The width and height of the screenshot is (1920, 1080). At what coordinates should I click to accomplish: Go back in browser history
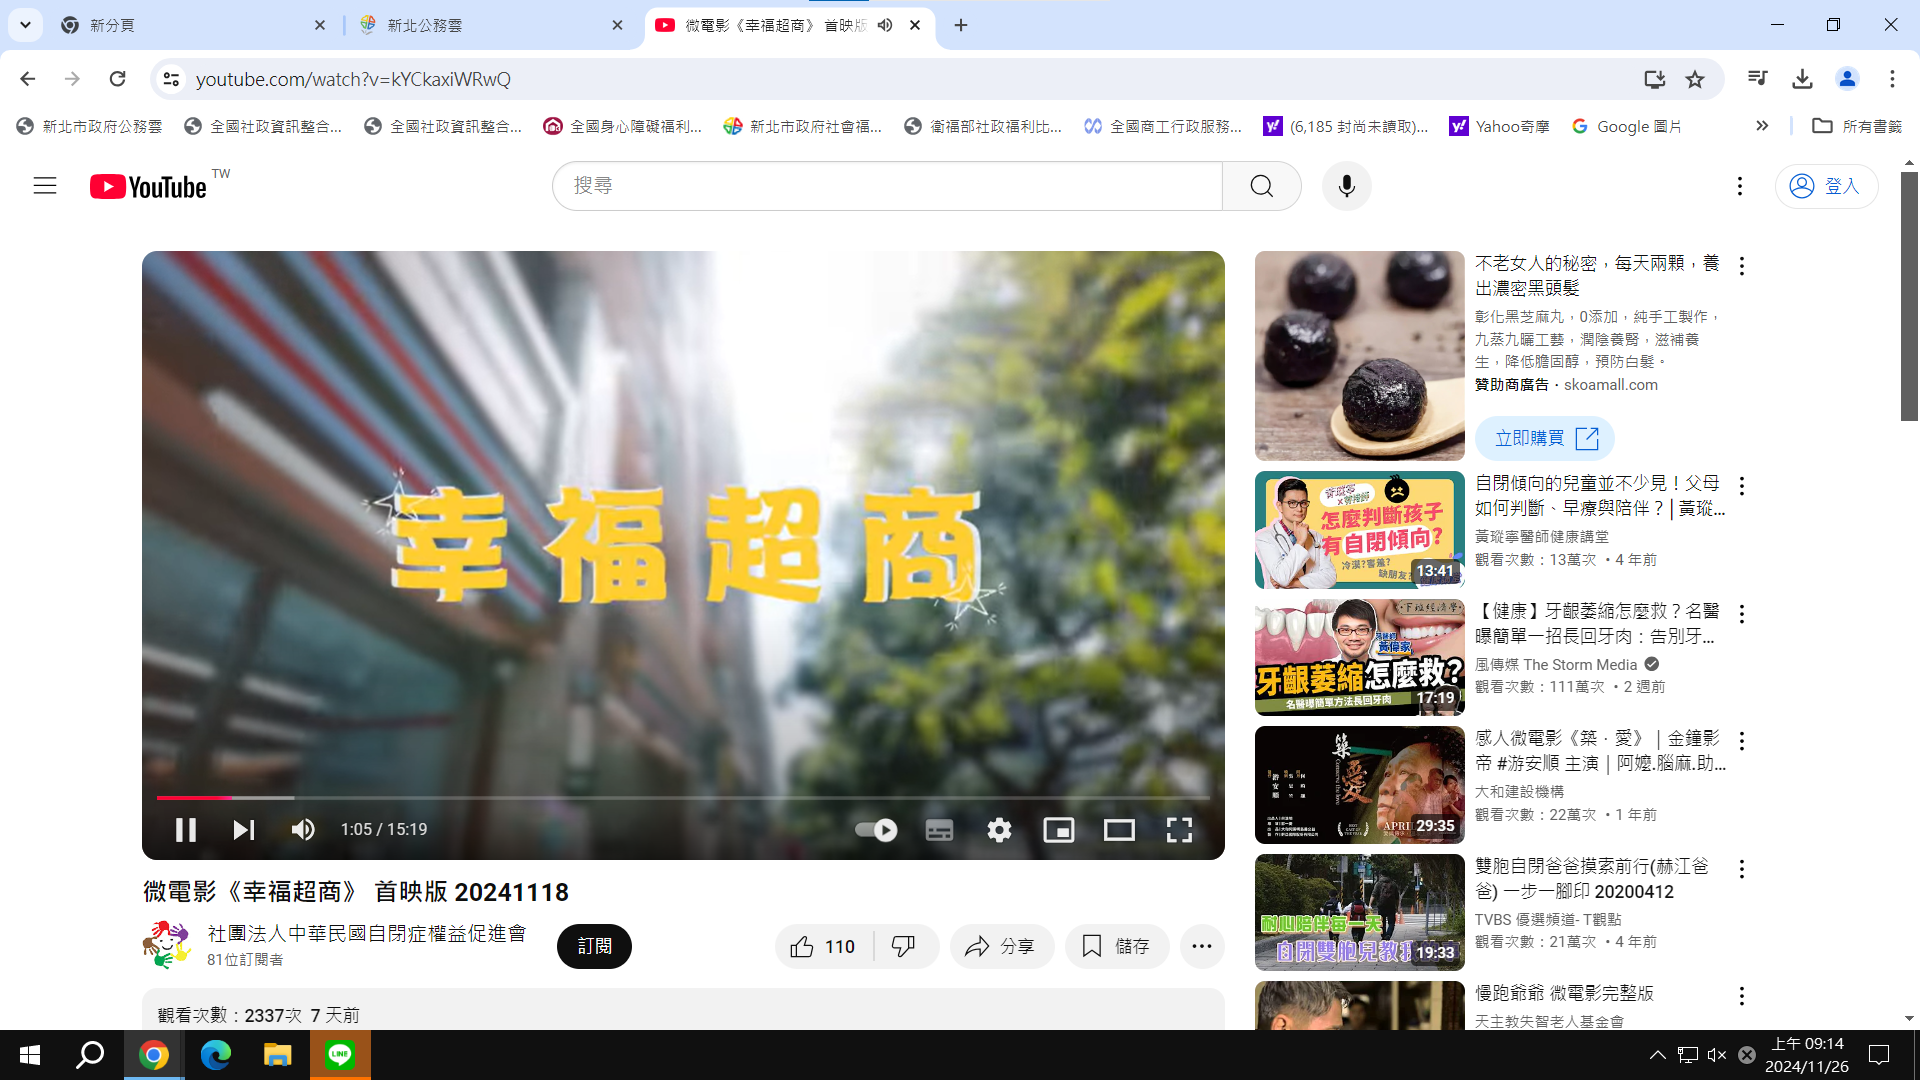click(28, 79)
